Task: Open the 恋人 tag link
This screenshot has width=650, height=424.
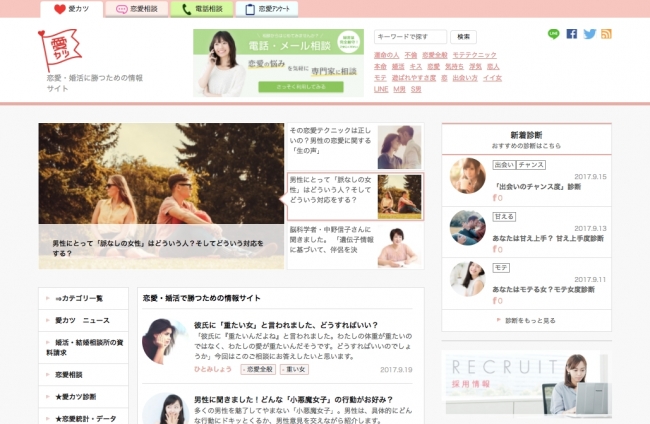Action: 493,66
